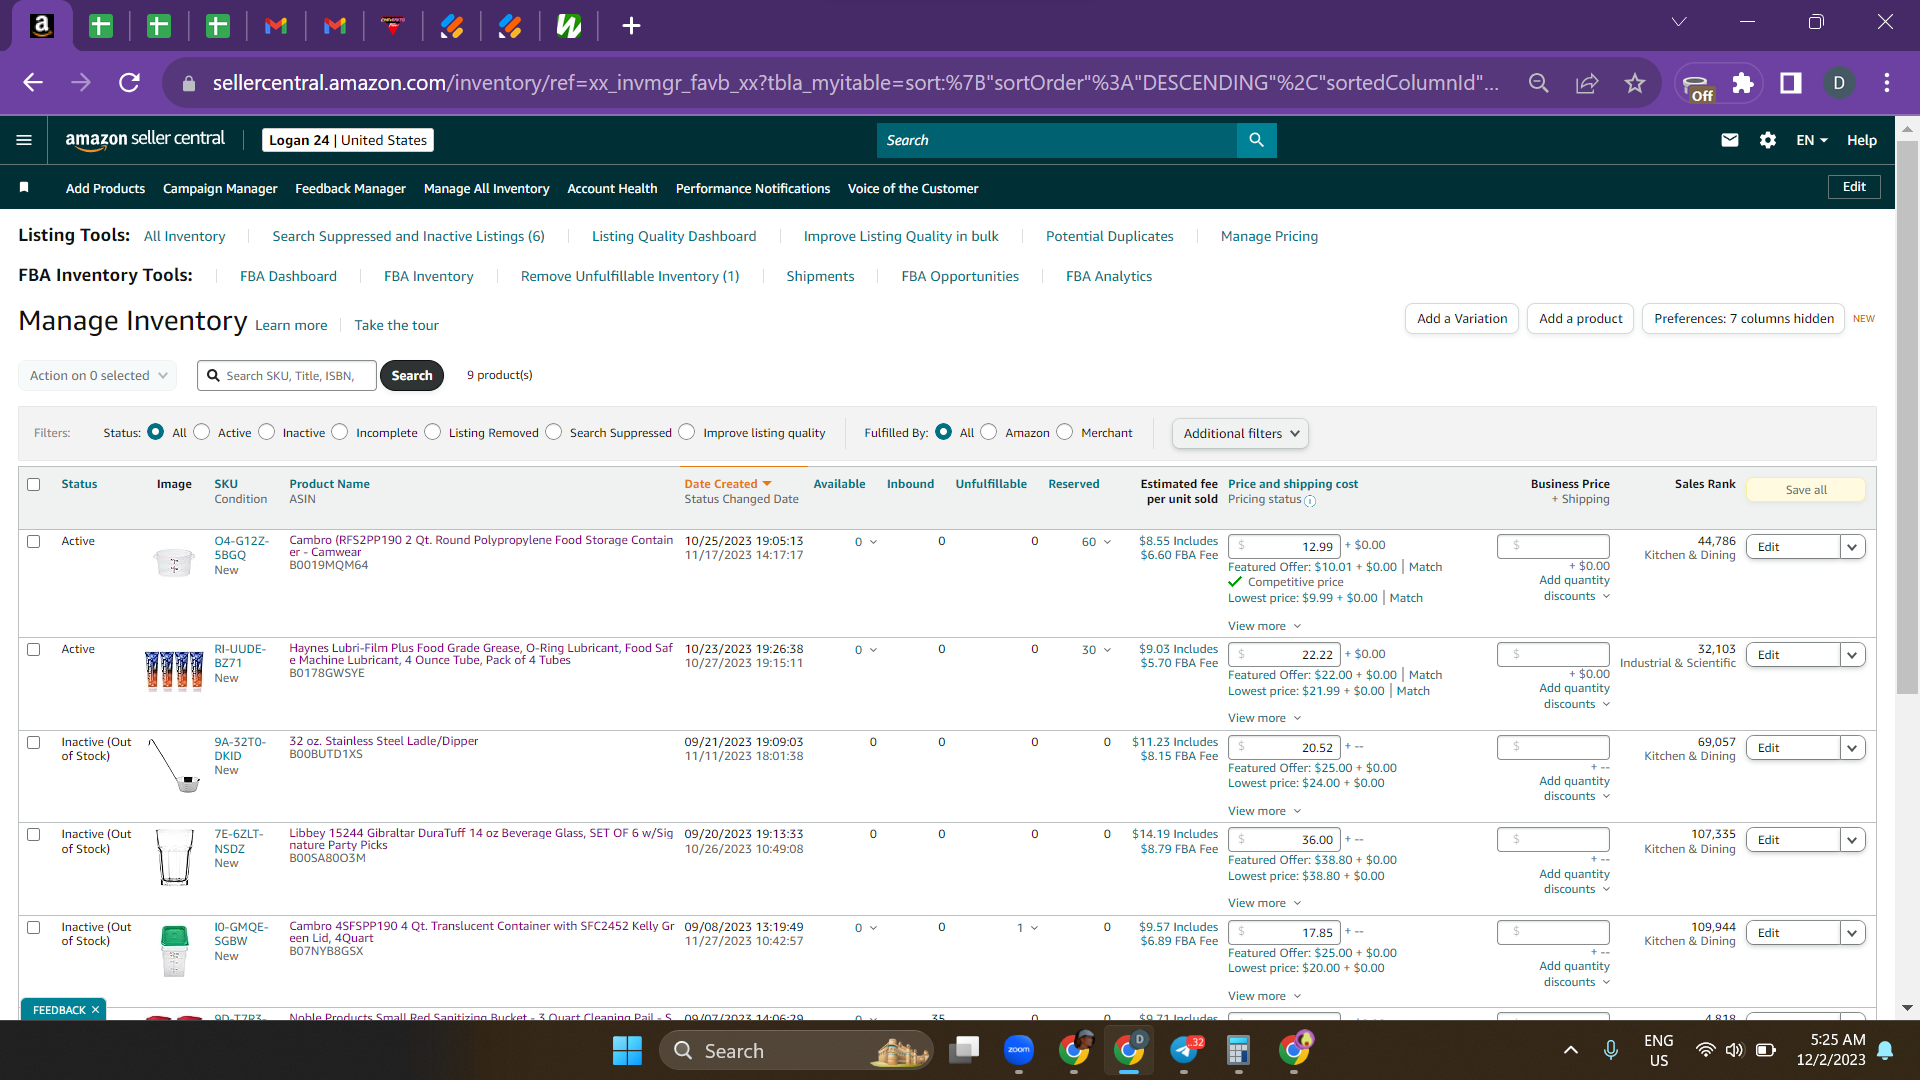Select the Active status radio button
This screenshot has width=1920, height=1080.
(202, 432)
